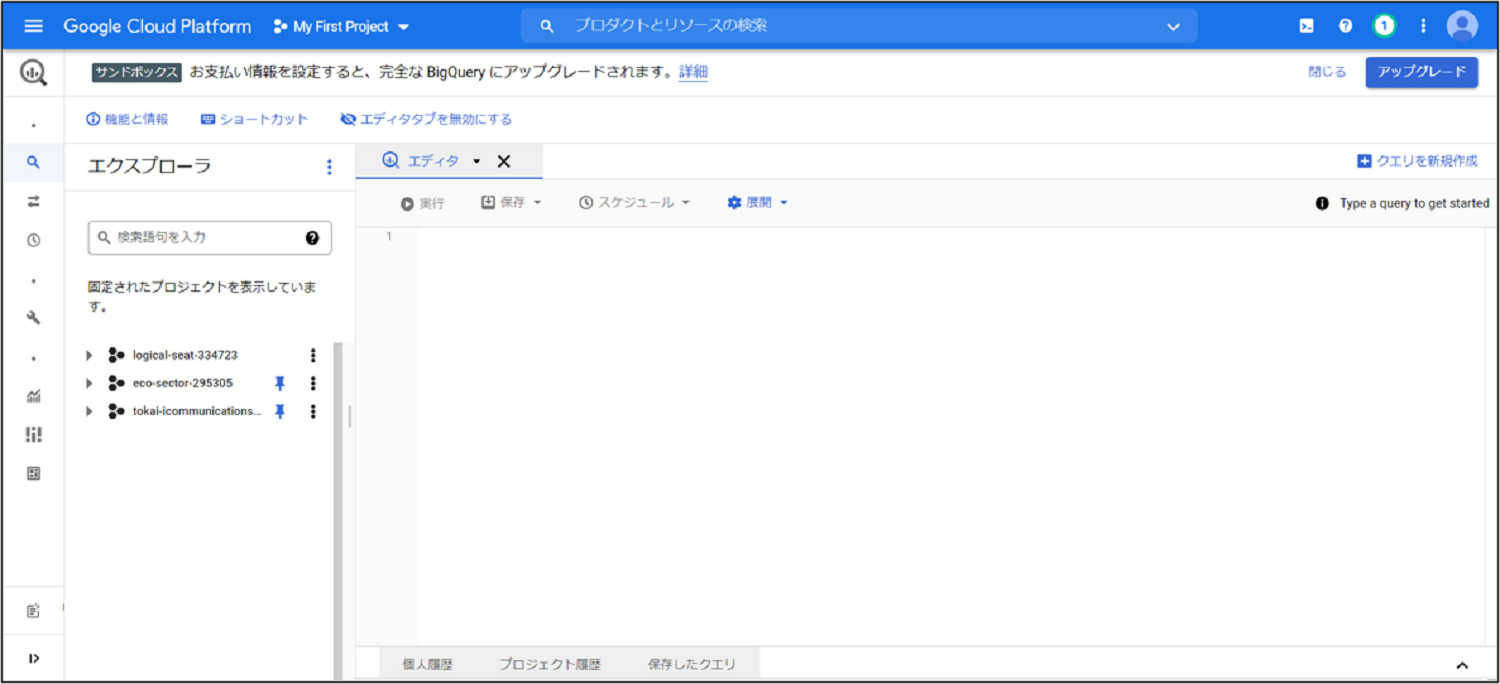Click the Explorer search input field
1500x684 pixels.
[210, 238]
